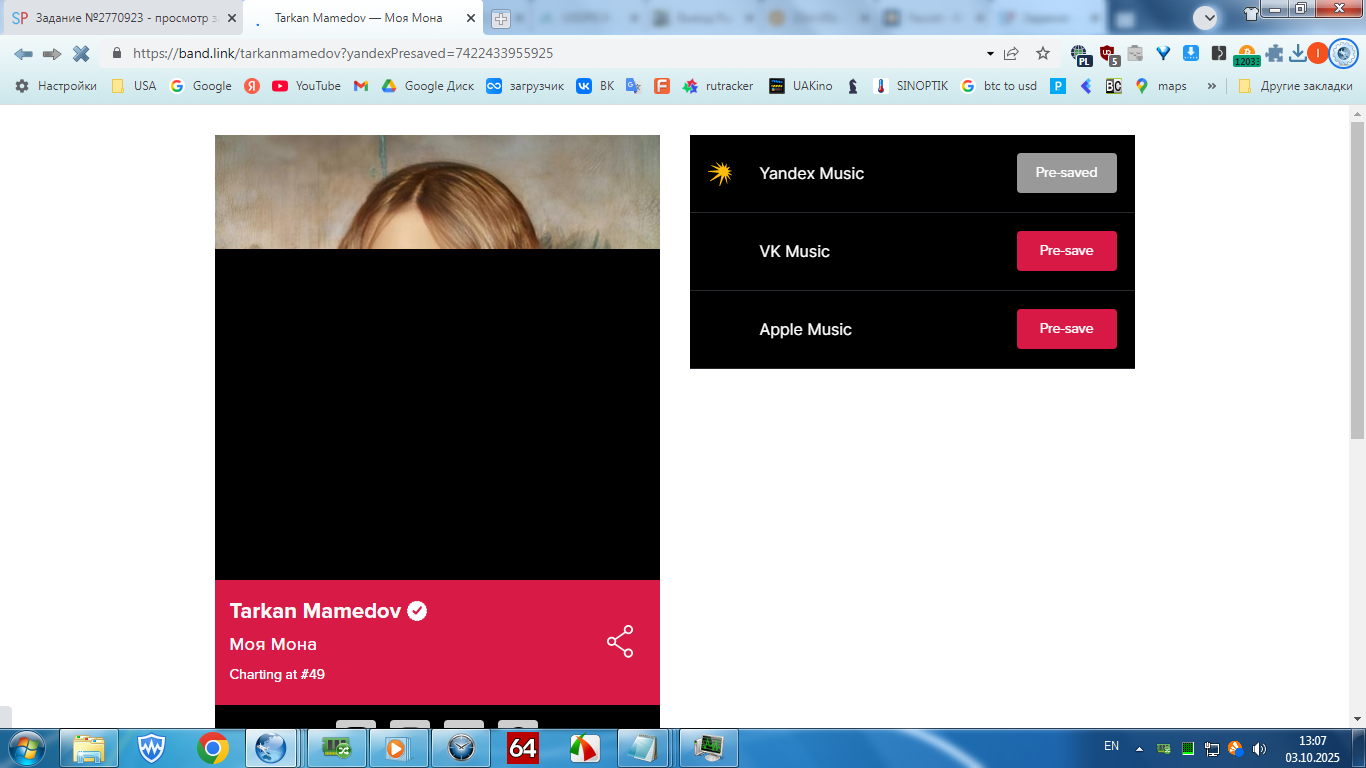This screenshot has width=1366, height=768.
Task: Click the share icon on artist card
Action: (x=620, y=642)
